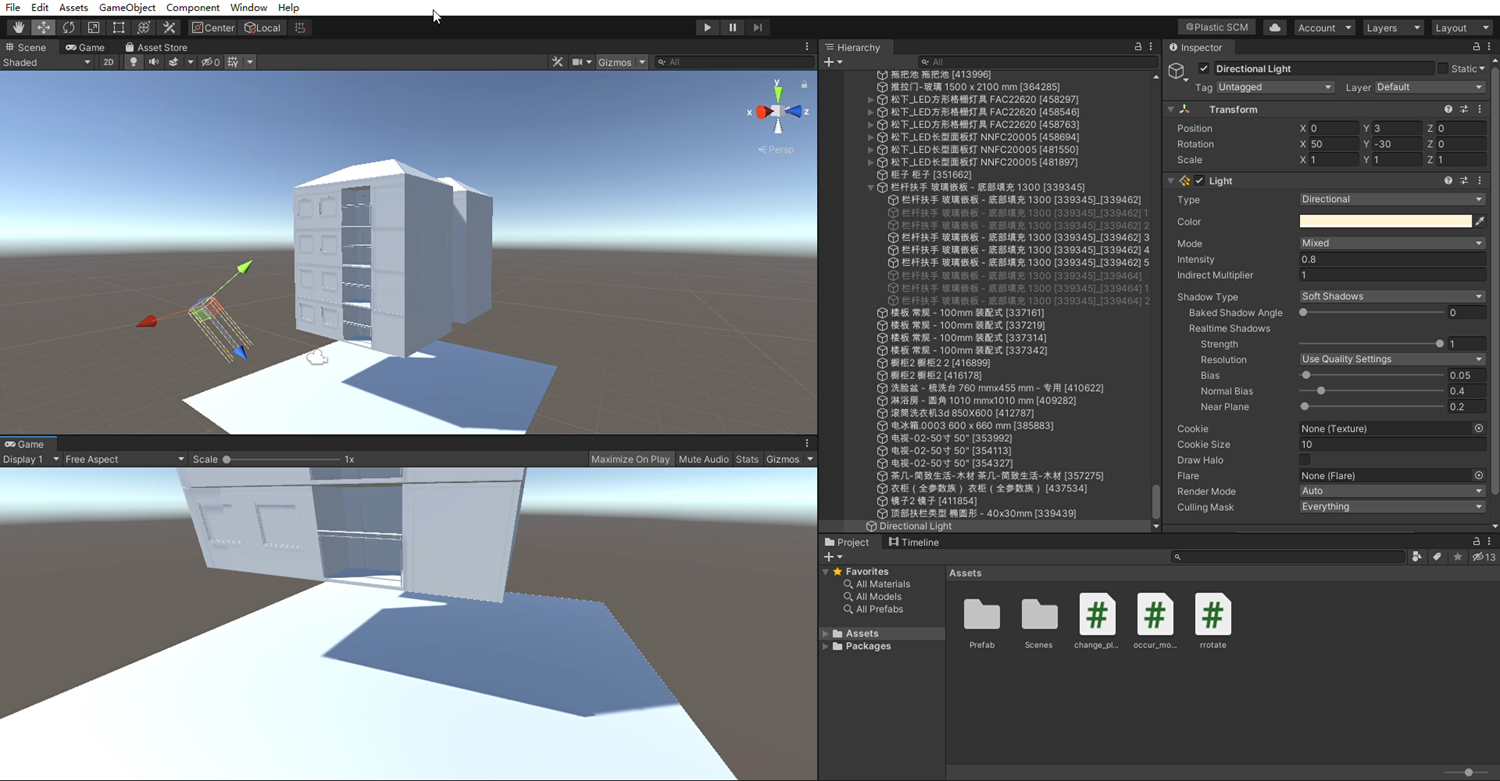
Task: Click the scene orientation gizmo
Action: pos(778,112)
